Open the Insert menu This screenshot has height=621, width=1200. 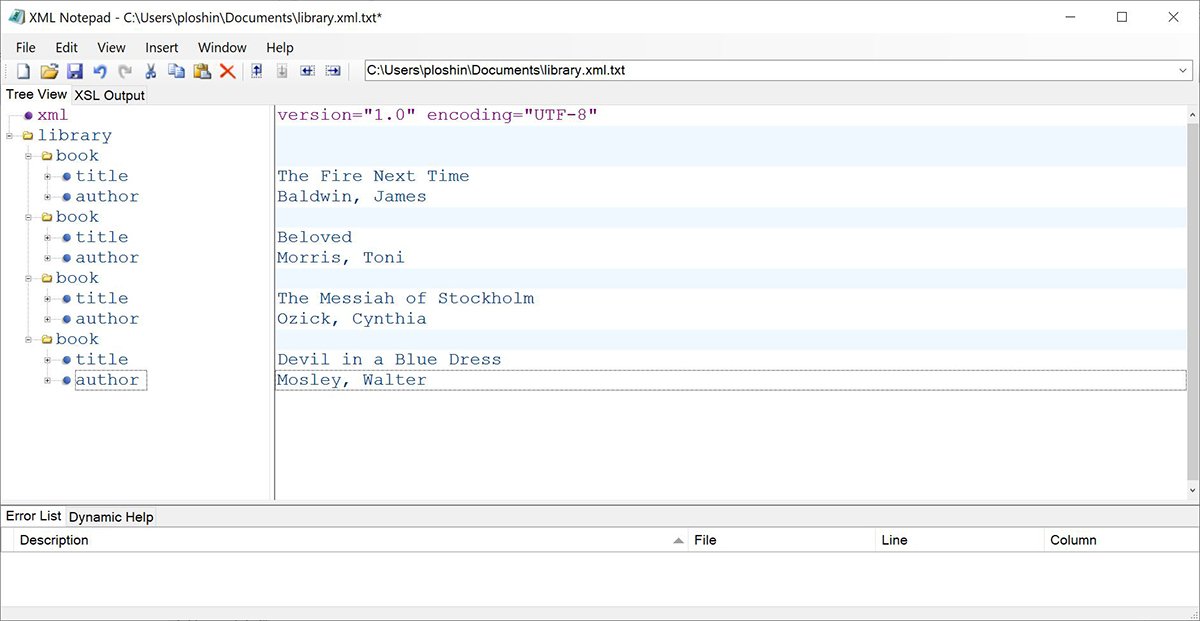(161, 47)
